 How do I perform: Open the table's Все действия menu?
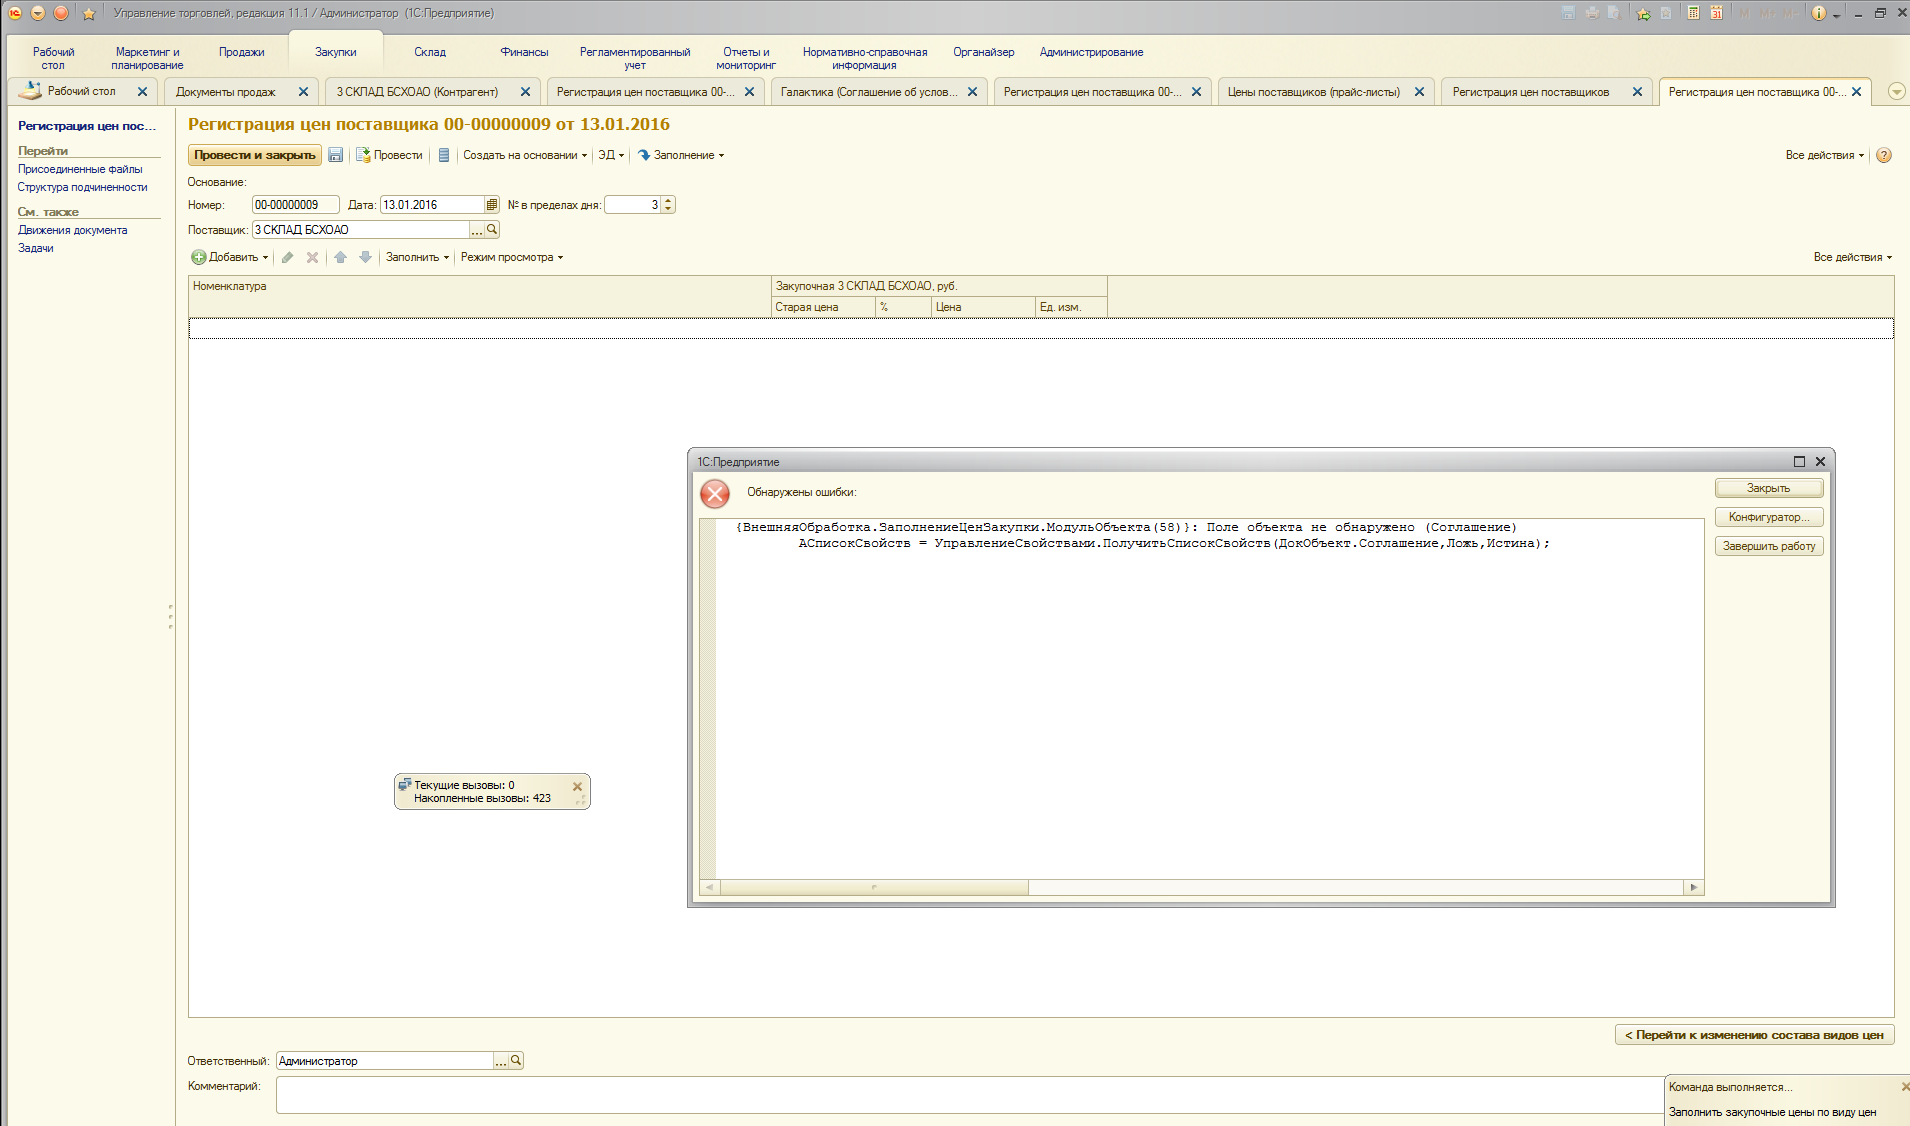click(x=1853, y=257)
